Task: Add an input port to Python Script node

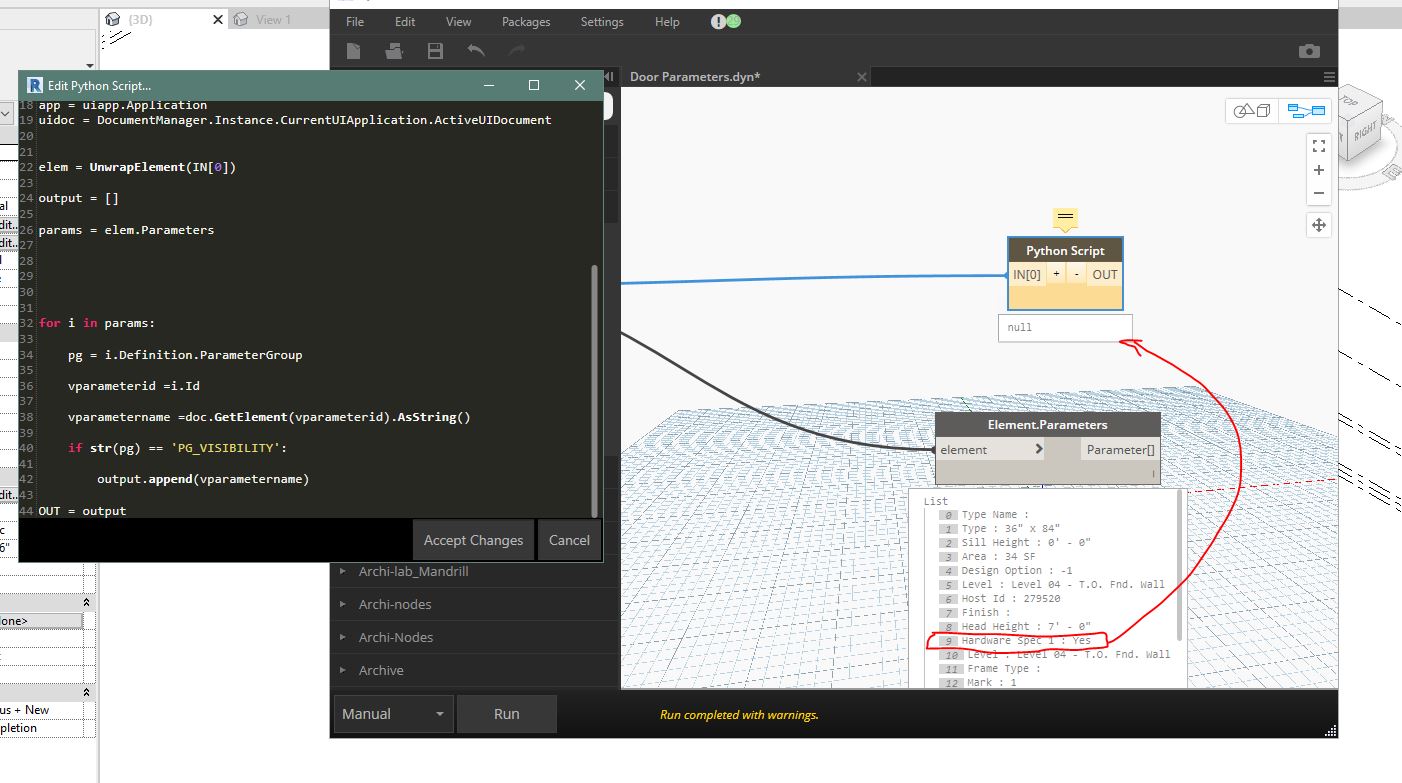Action: [1056, 274]
